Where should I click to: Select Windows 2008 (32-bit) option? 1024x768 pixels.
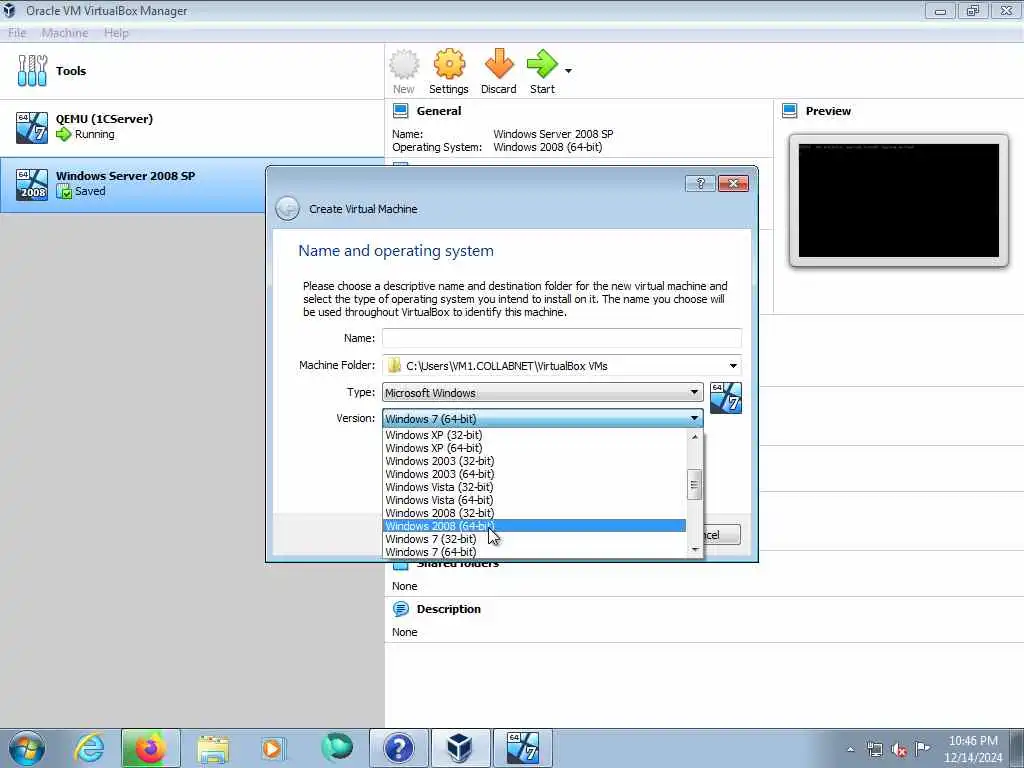point(534,513)
